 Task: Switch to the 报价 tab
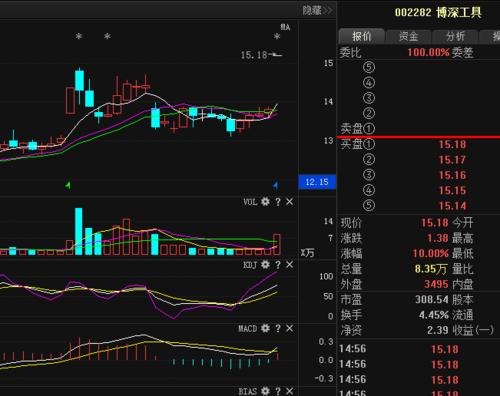(361, 36)
